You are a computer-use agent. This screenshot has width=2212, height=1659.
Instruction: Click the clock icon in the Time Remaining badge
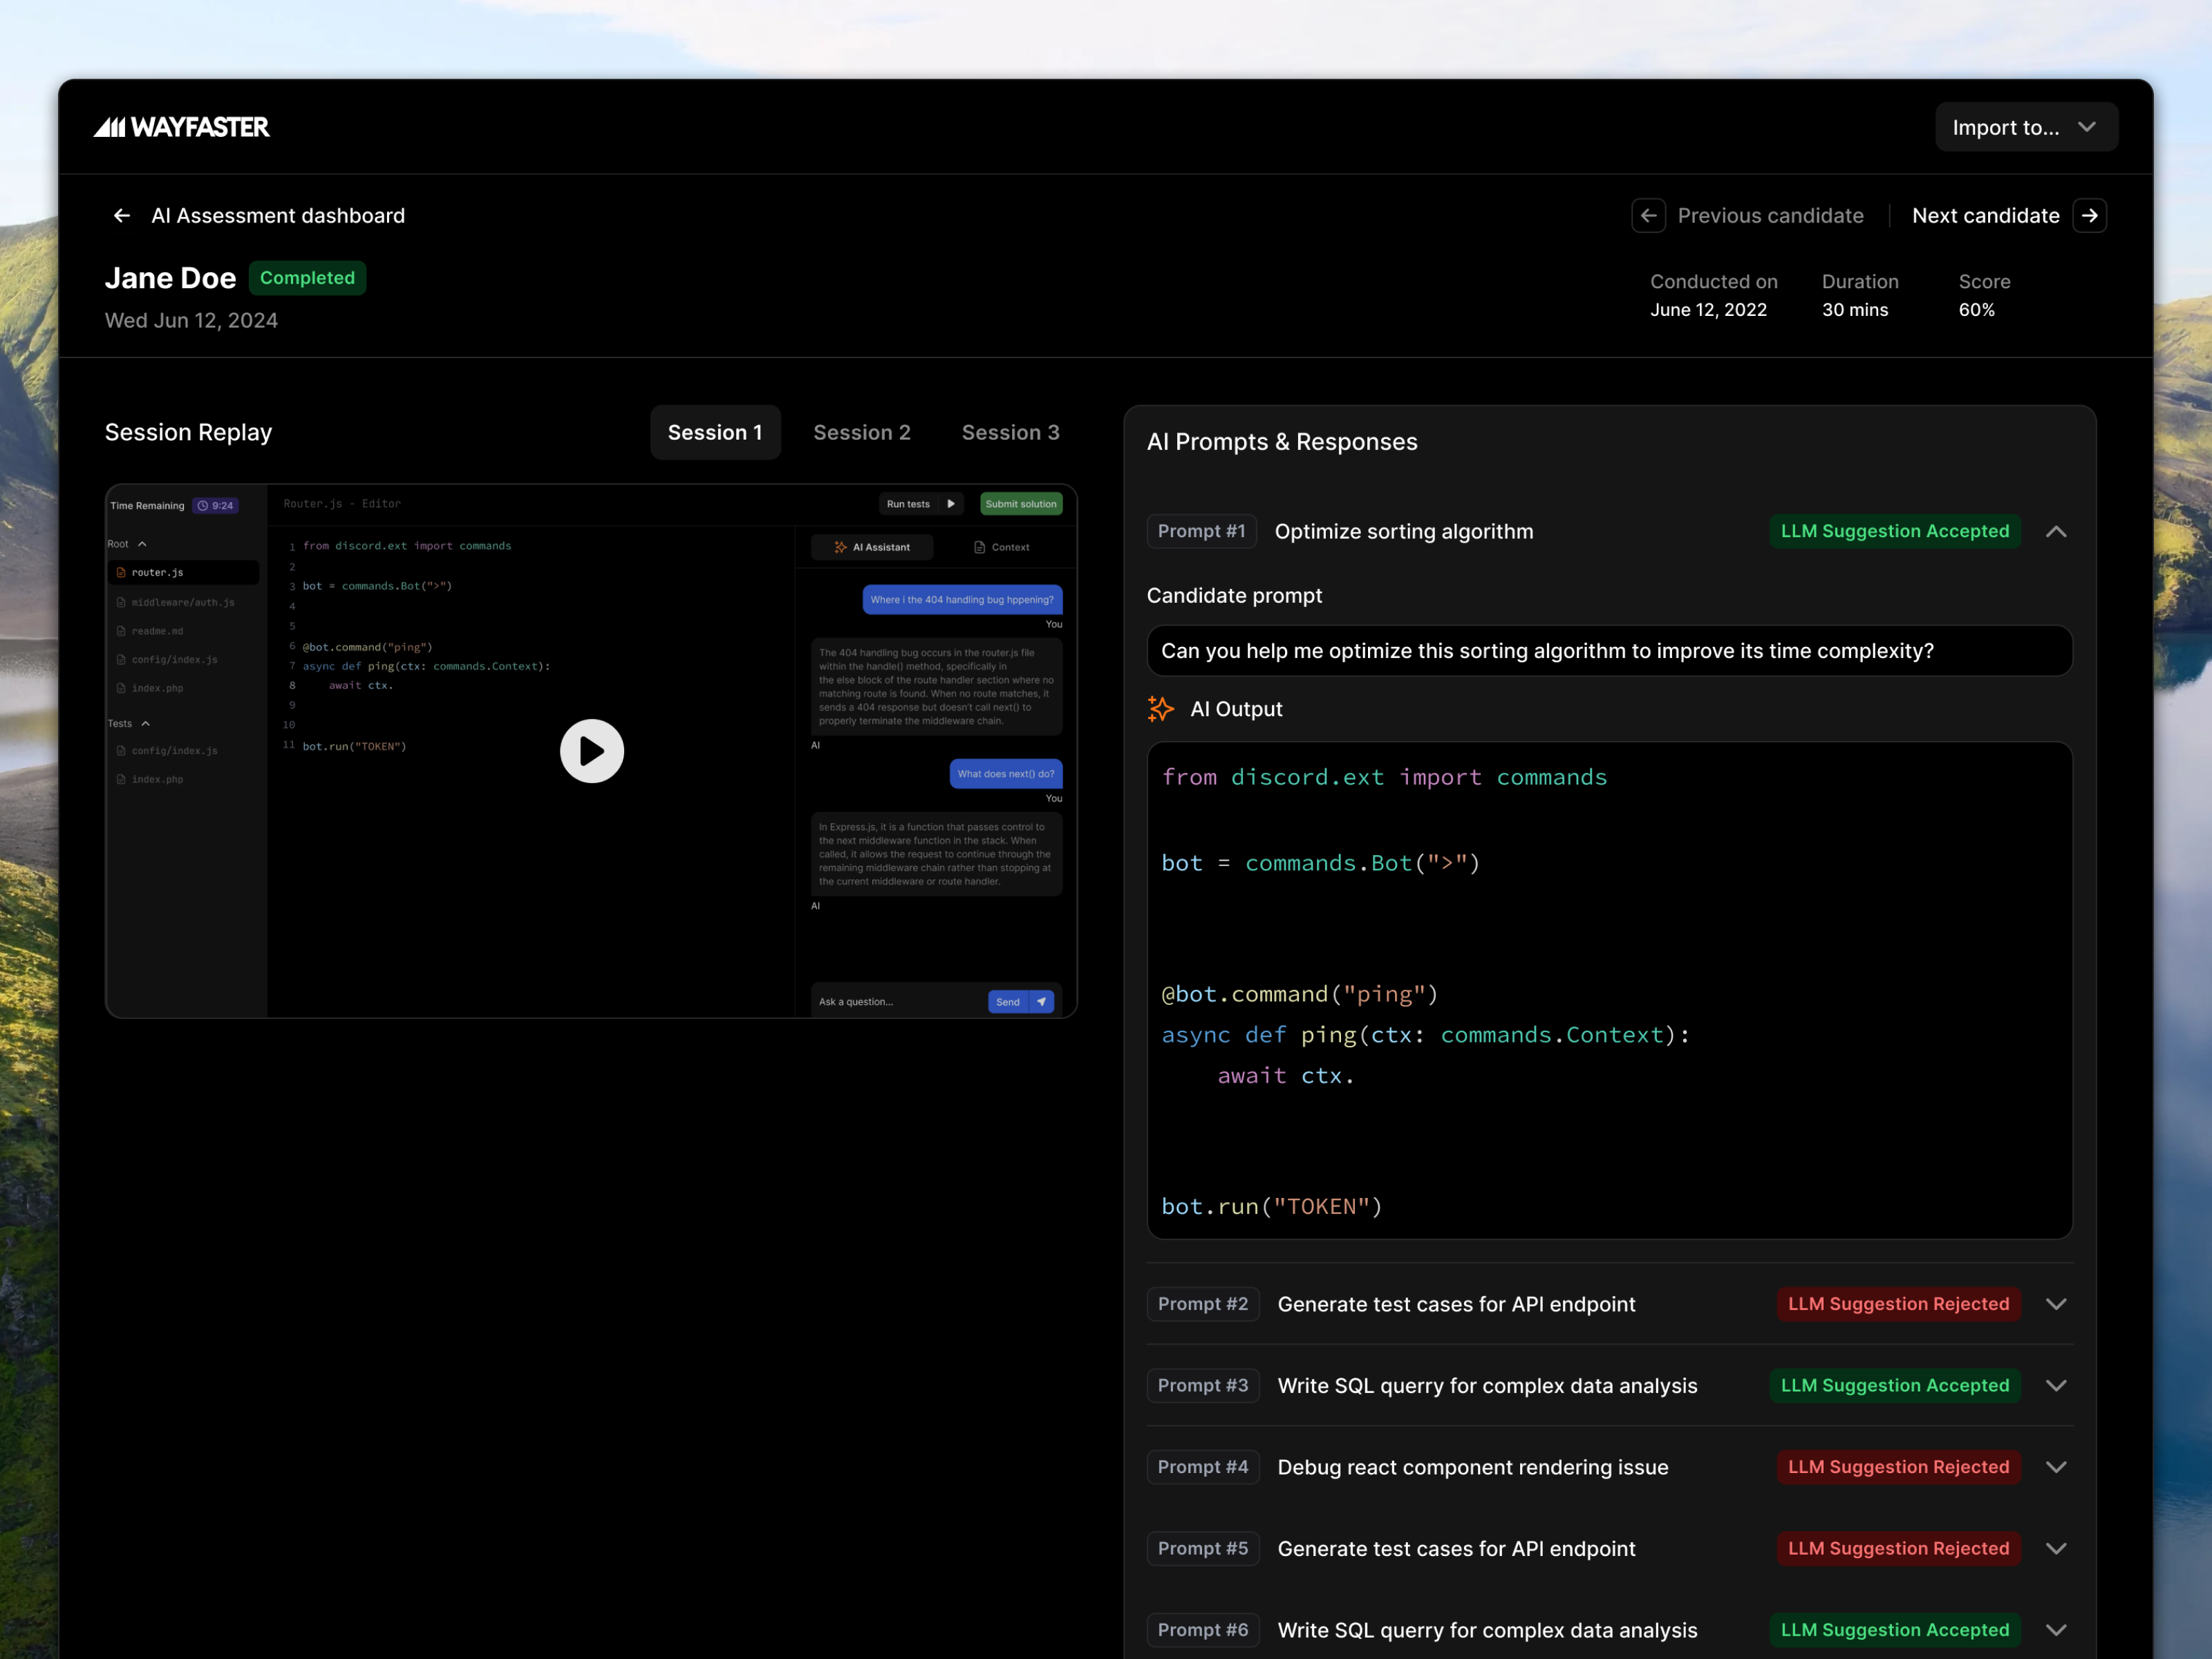tap(204, 505)
